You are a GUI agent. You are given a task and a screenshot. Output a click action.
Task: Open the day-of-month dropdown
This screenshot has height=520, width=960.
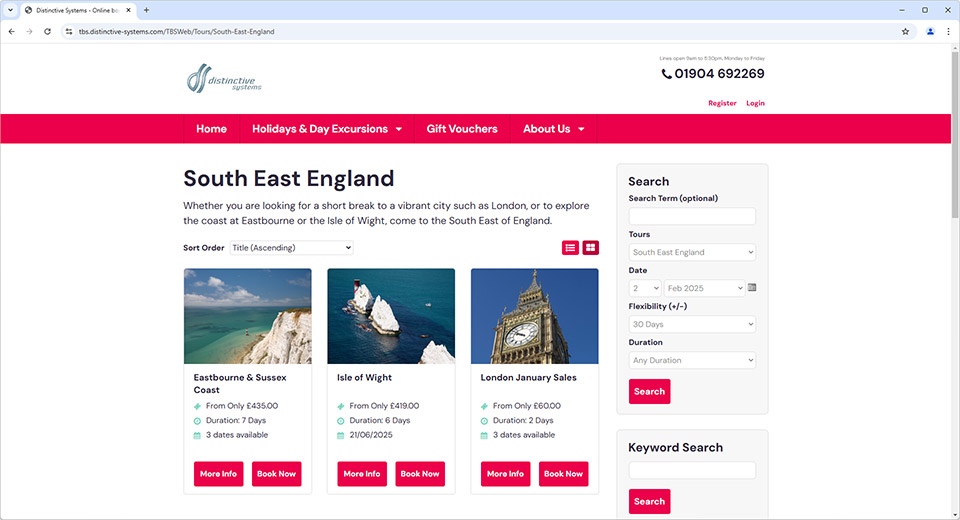pyautogui.click(x=645, y=288)
